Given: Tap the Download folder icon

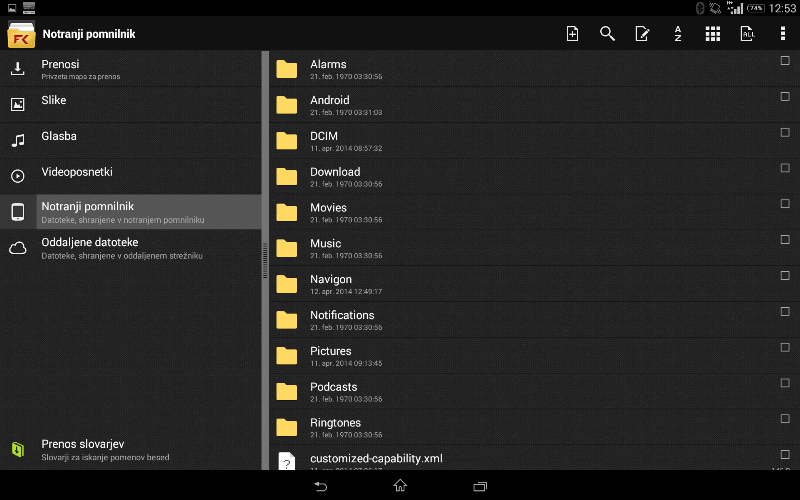Looking at the screenshot, I should pyautogui.click(x=287, y=177).
